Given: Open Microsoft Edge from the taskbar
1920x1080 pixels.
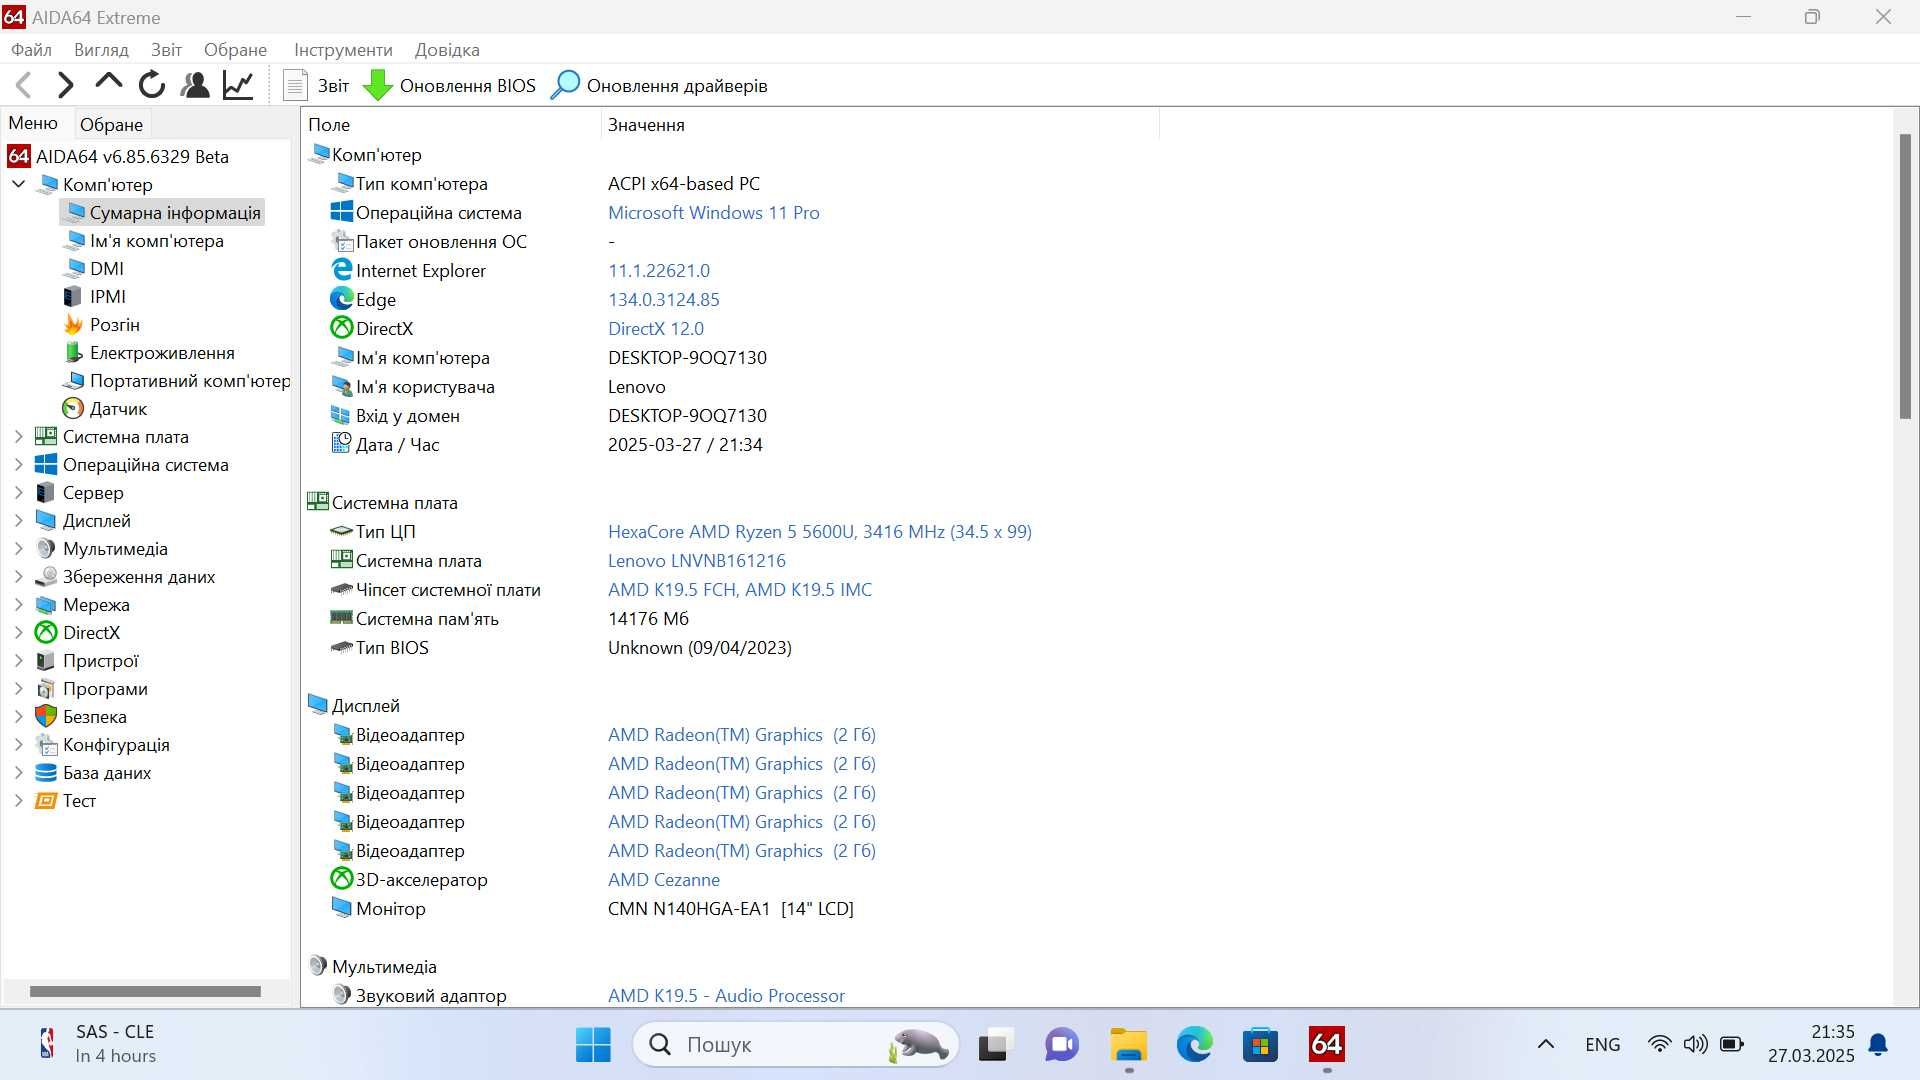Looking at the screenshot, I should 1194,1045.
